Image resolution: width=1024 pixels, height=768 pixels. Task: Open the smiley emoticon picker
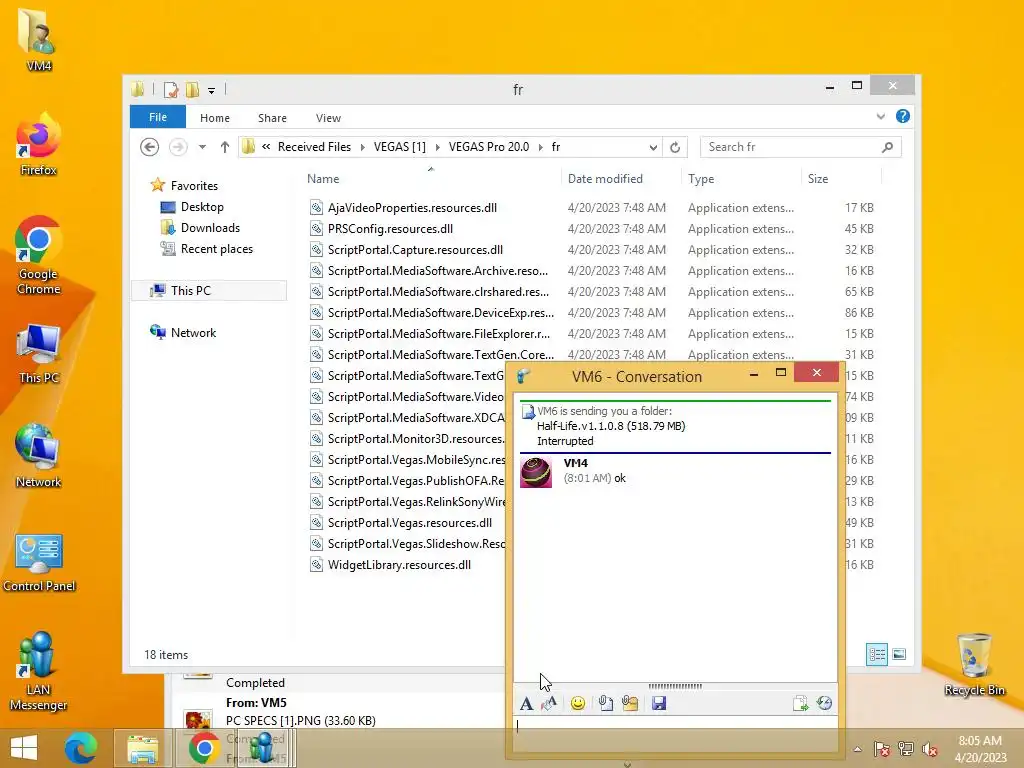click(578, 703)
